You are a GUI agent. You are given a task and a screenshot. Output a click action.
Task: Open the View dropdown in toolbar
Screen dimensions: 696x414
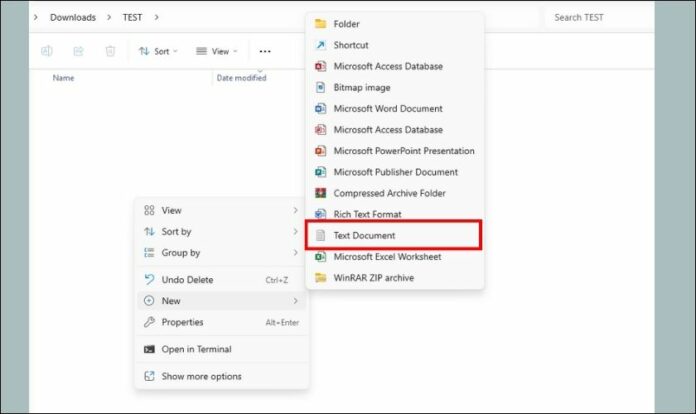[212, 51]
